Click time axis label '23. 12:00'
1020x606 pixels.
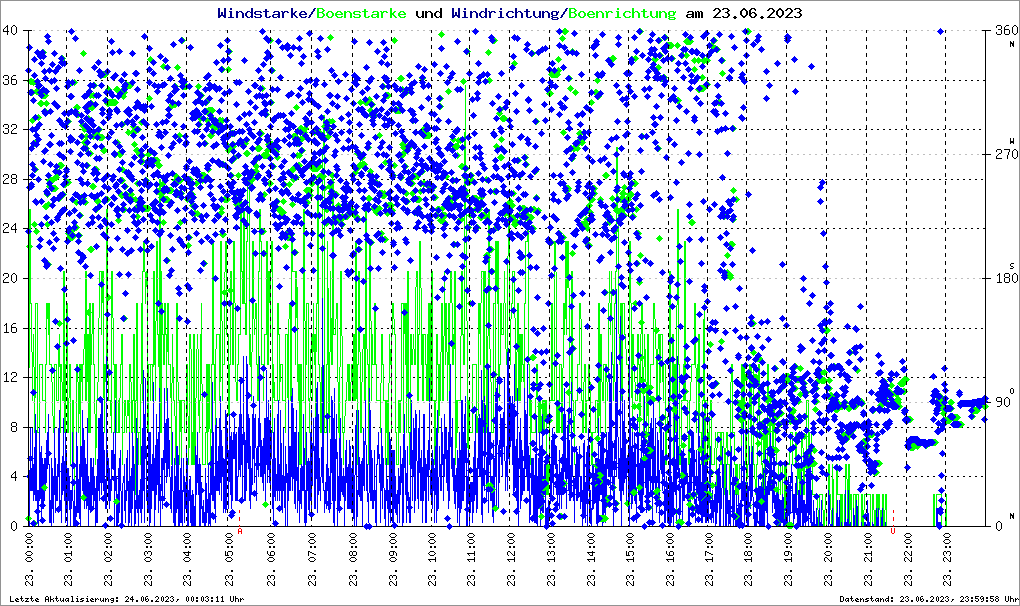click(511, 559)
